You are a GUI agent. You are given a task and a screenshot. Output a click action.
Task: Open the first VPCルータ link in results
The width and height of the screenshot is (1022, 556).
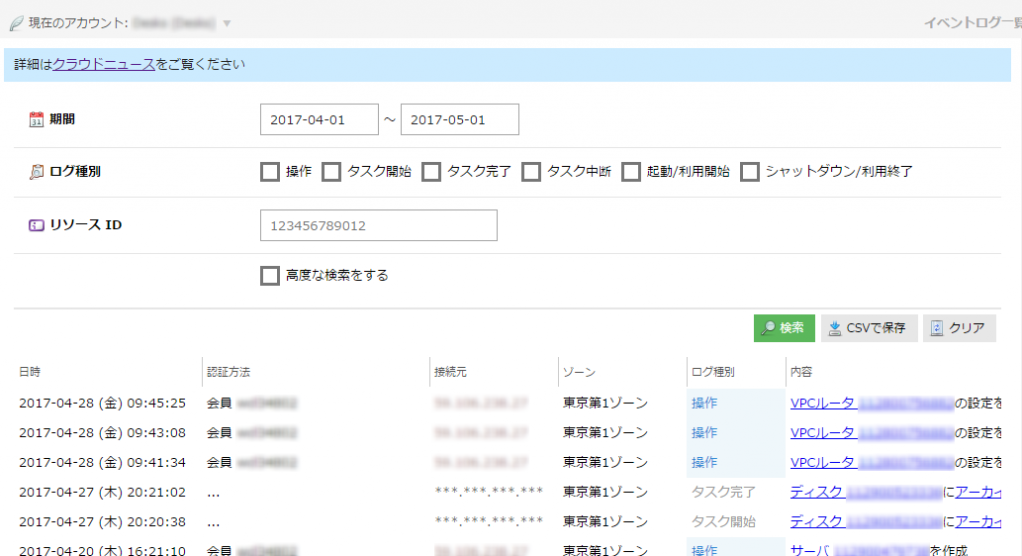coord(822,404)
